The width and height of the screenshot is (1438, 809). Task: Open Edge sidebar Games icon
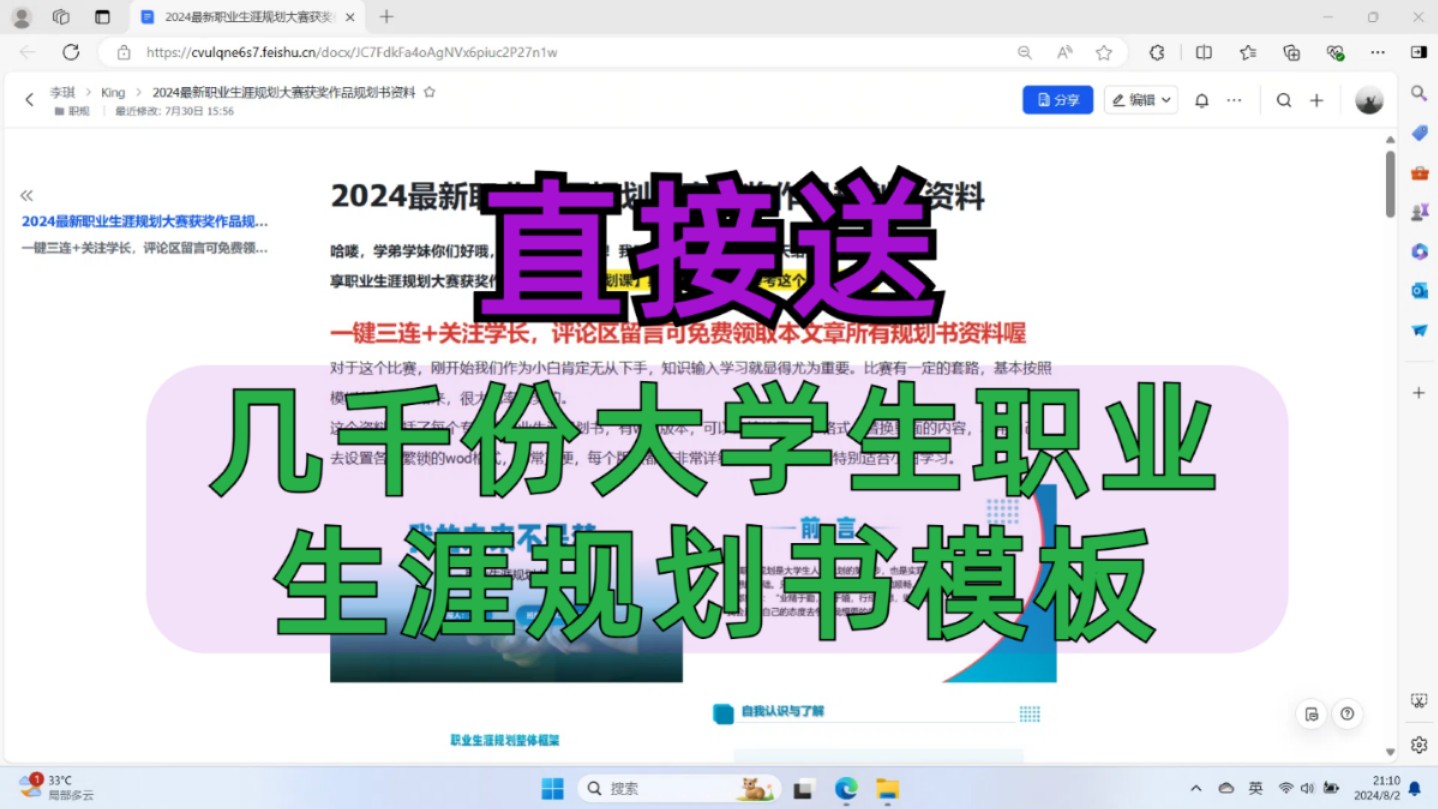[x=1419, y=212]
